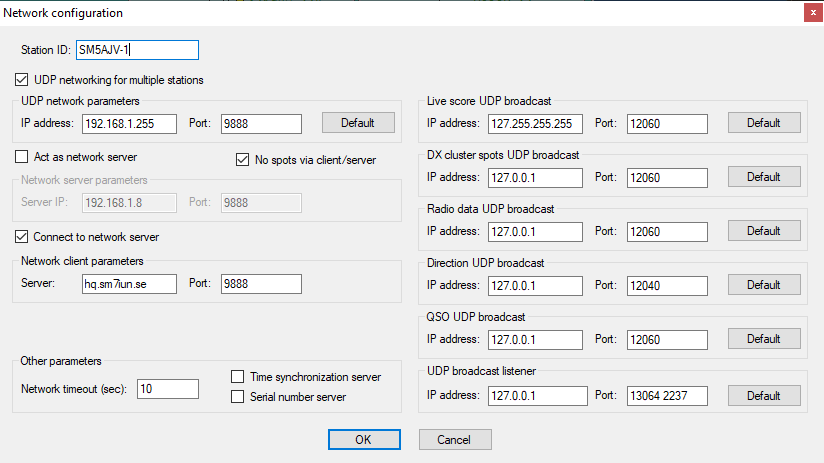The image size is (824, 463).
Task: Cancel the network configuration dialog
Action: tap(455, 439)
